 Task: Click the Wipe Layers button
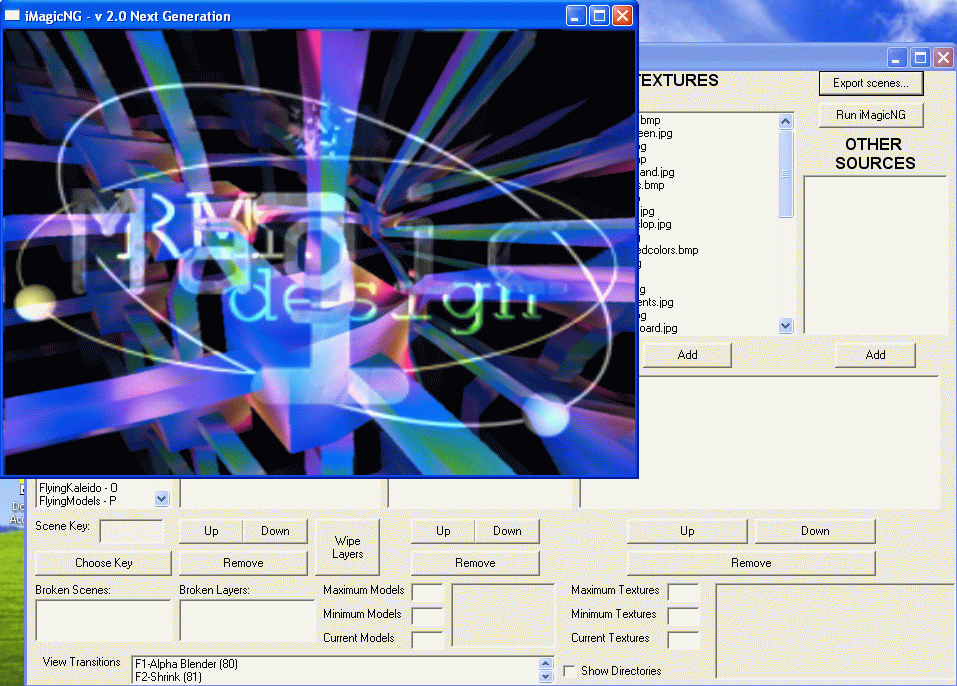tap(347, 547)
